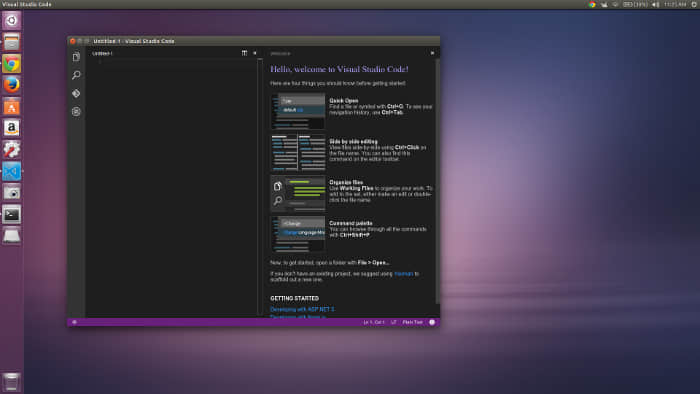The image size is (700, 394).
Task: Open the Explorer view in activity bar
Action: click(x=76, y=57)
